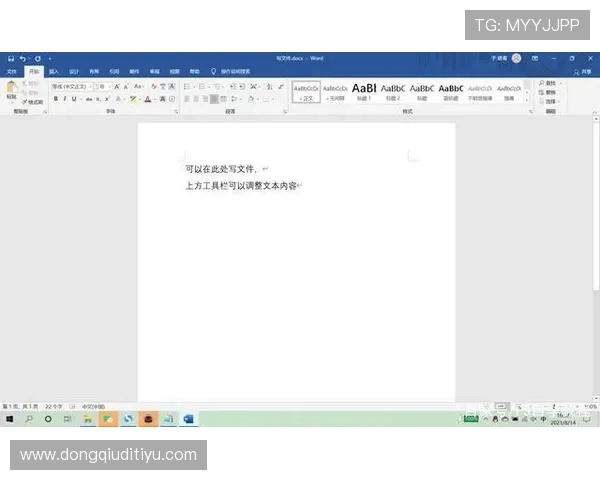Image resolution: width=600 pixels, height=480 pixels.
Task: Switch to the 布局 (Layout) tab
Action: 94,72
